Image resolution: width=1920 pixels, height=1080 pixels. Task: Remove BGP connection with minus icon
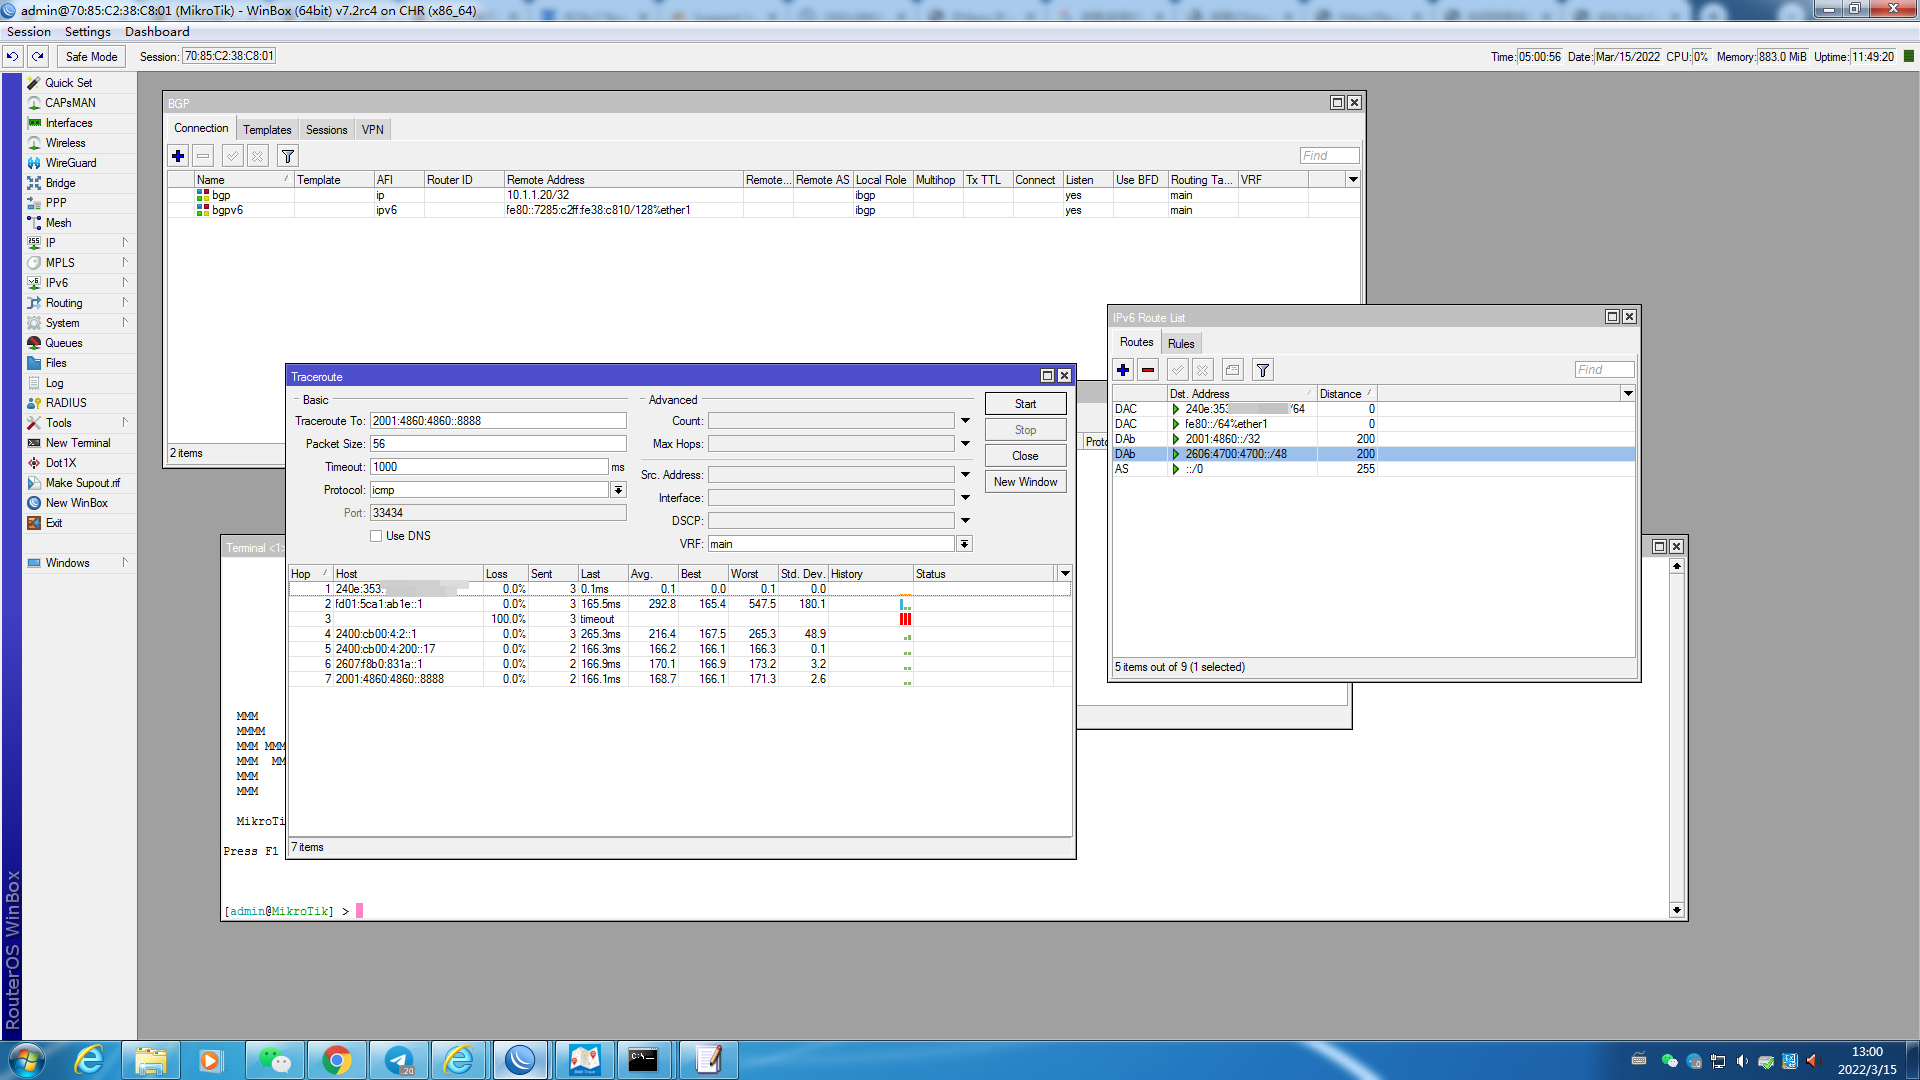click(203, 156)
